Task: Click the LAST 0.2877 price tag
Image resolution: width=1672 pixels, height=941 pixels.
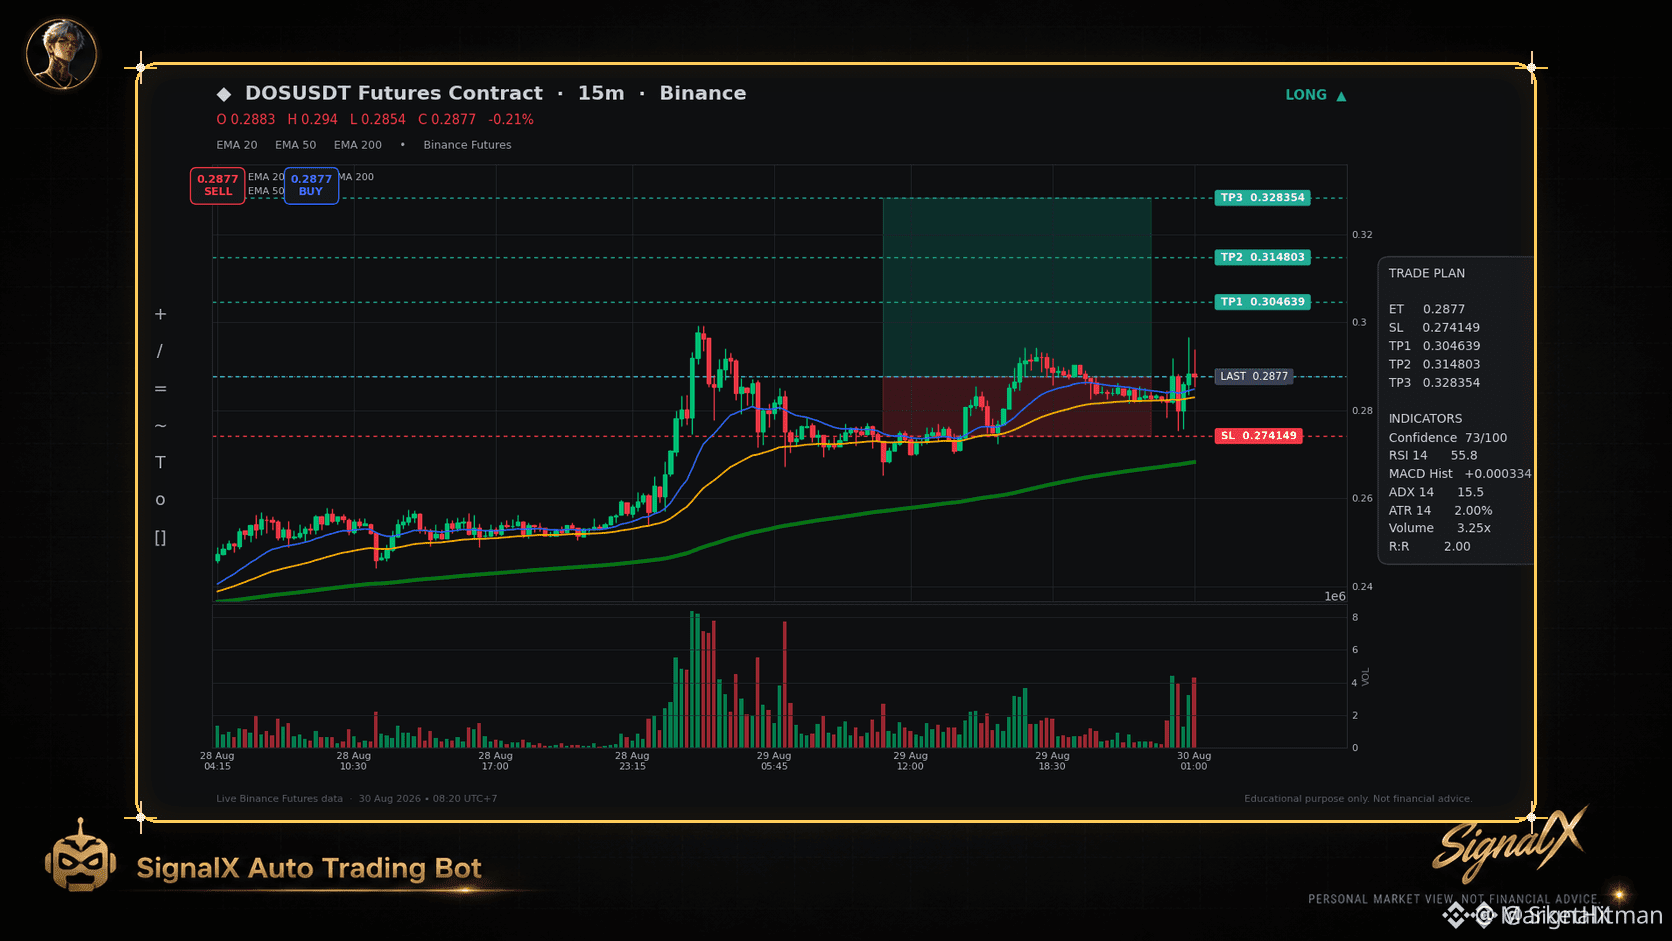Action: click(1254, 376)
